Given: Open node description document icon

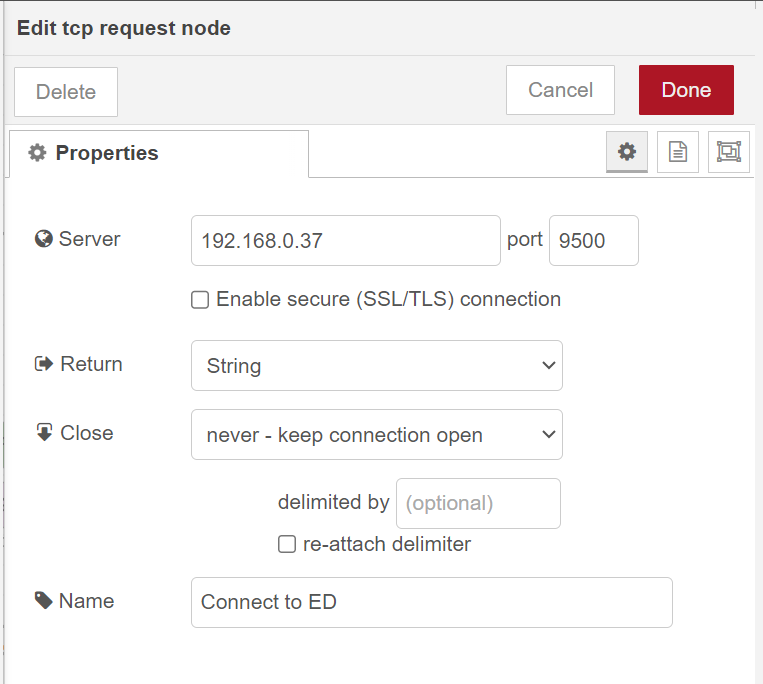Looking at the screenshot, I should coord(678,152).
